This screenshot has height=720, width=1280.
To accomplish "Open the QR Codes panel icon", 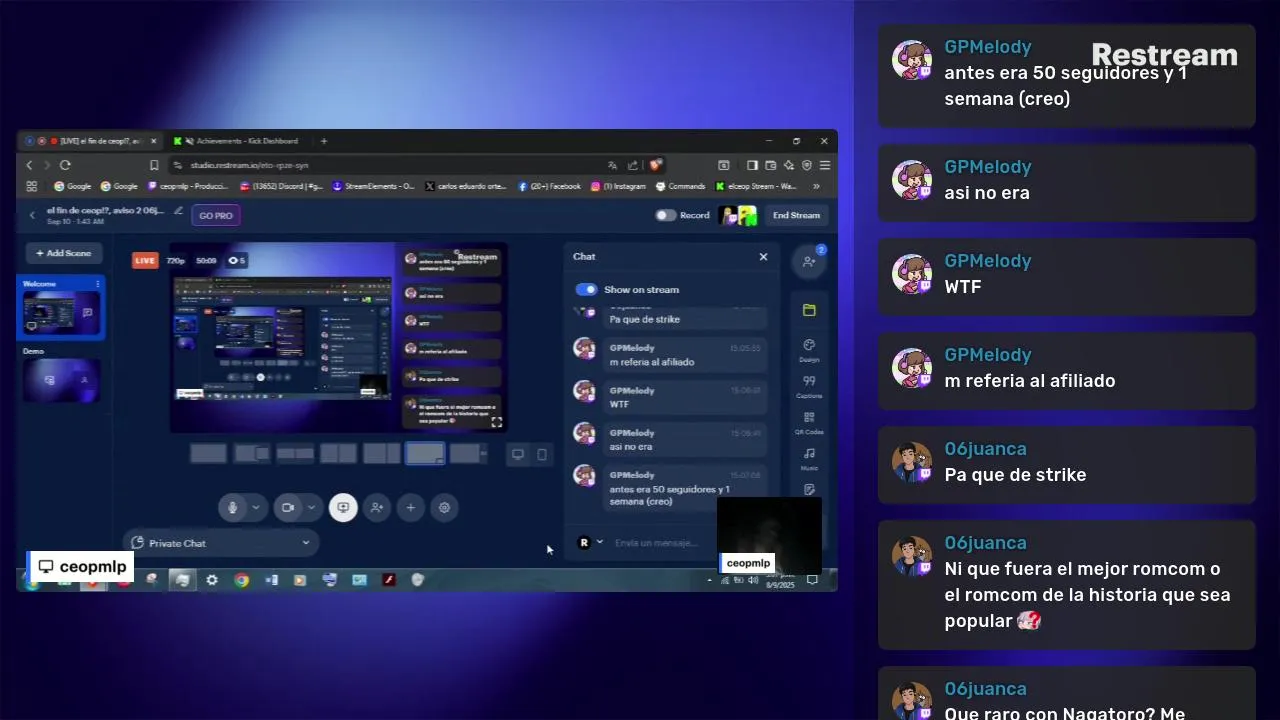I will pyautogui.click(x=809, y=422).
